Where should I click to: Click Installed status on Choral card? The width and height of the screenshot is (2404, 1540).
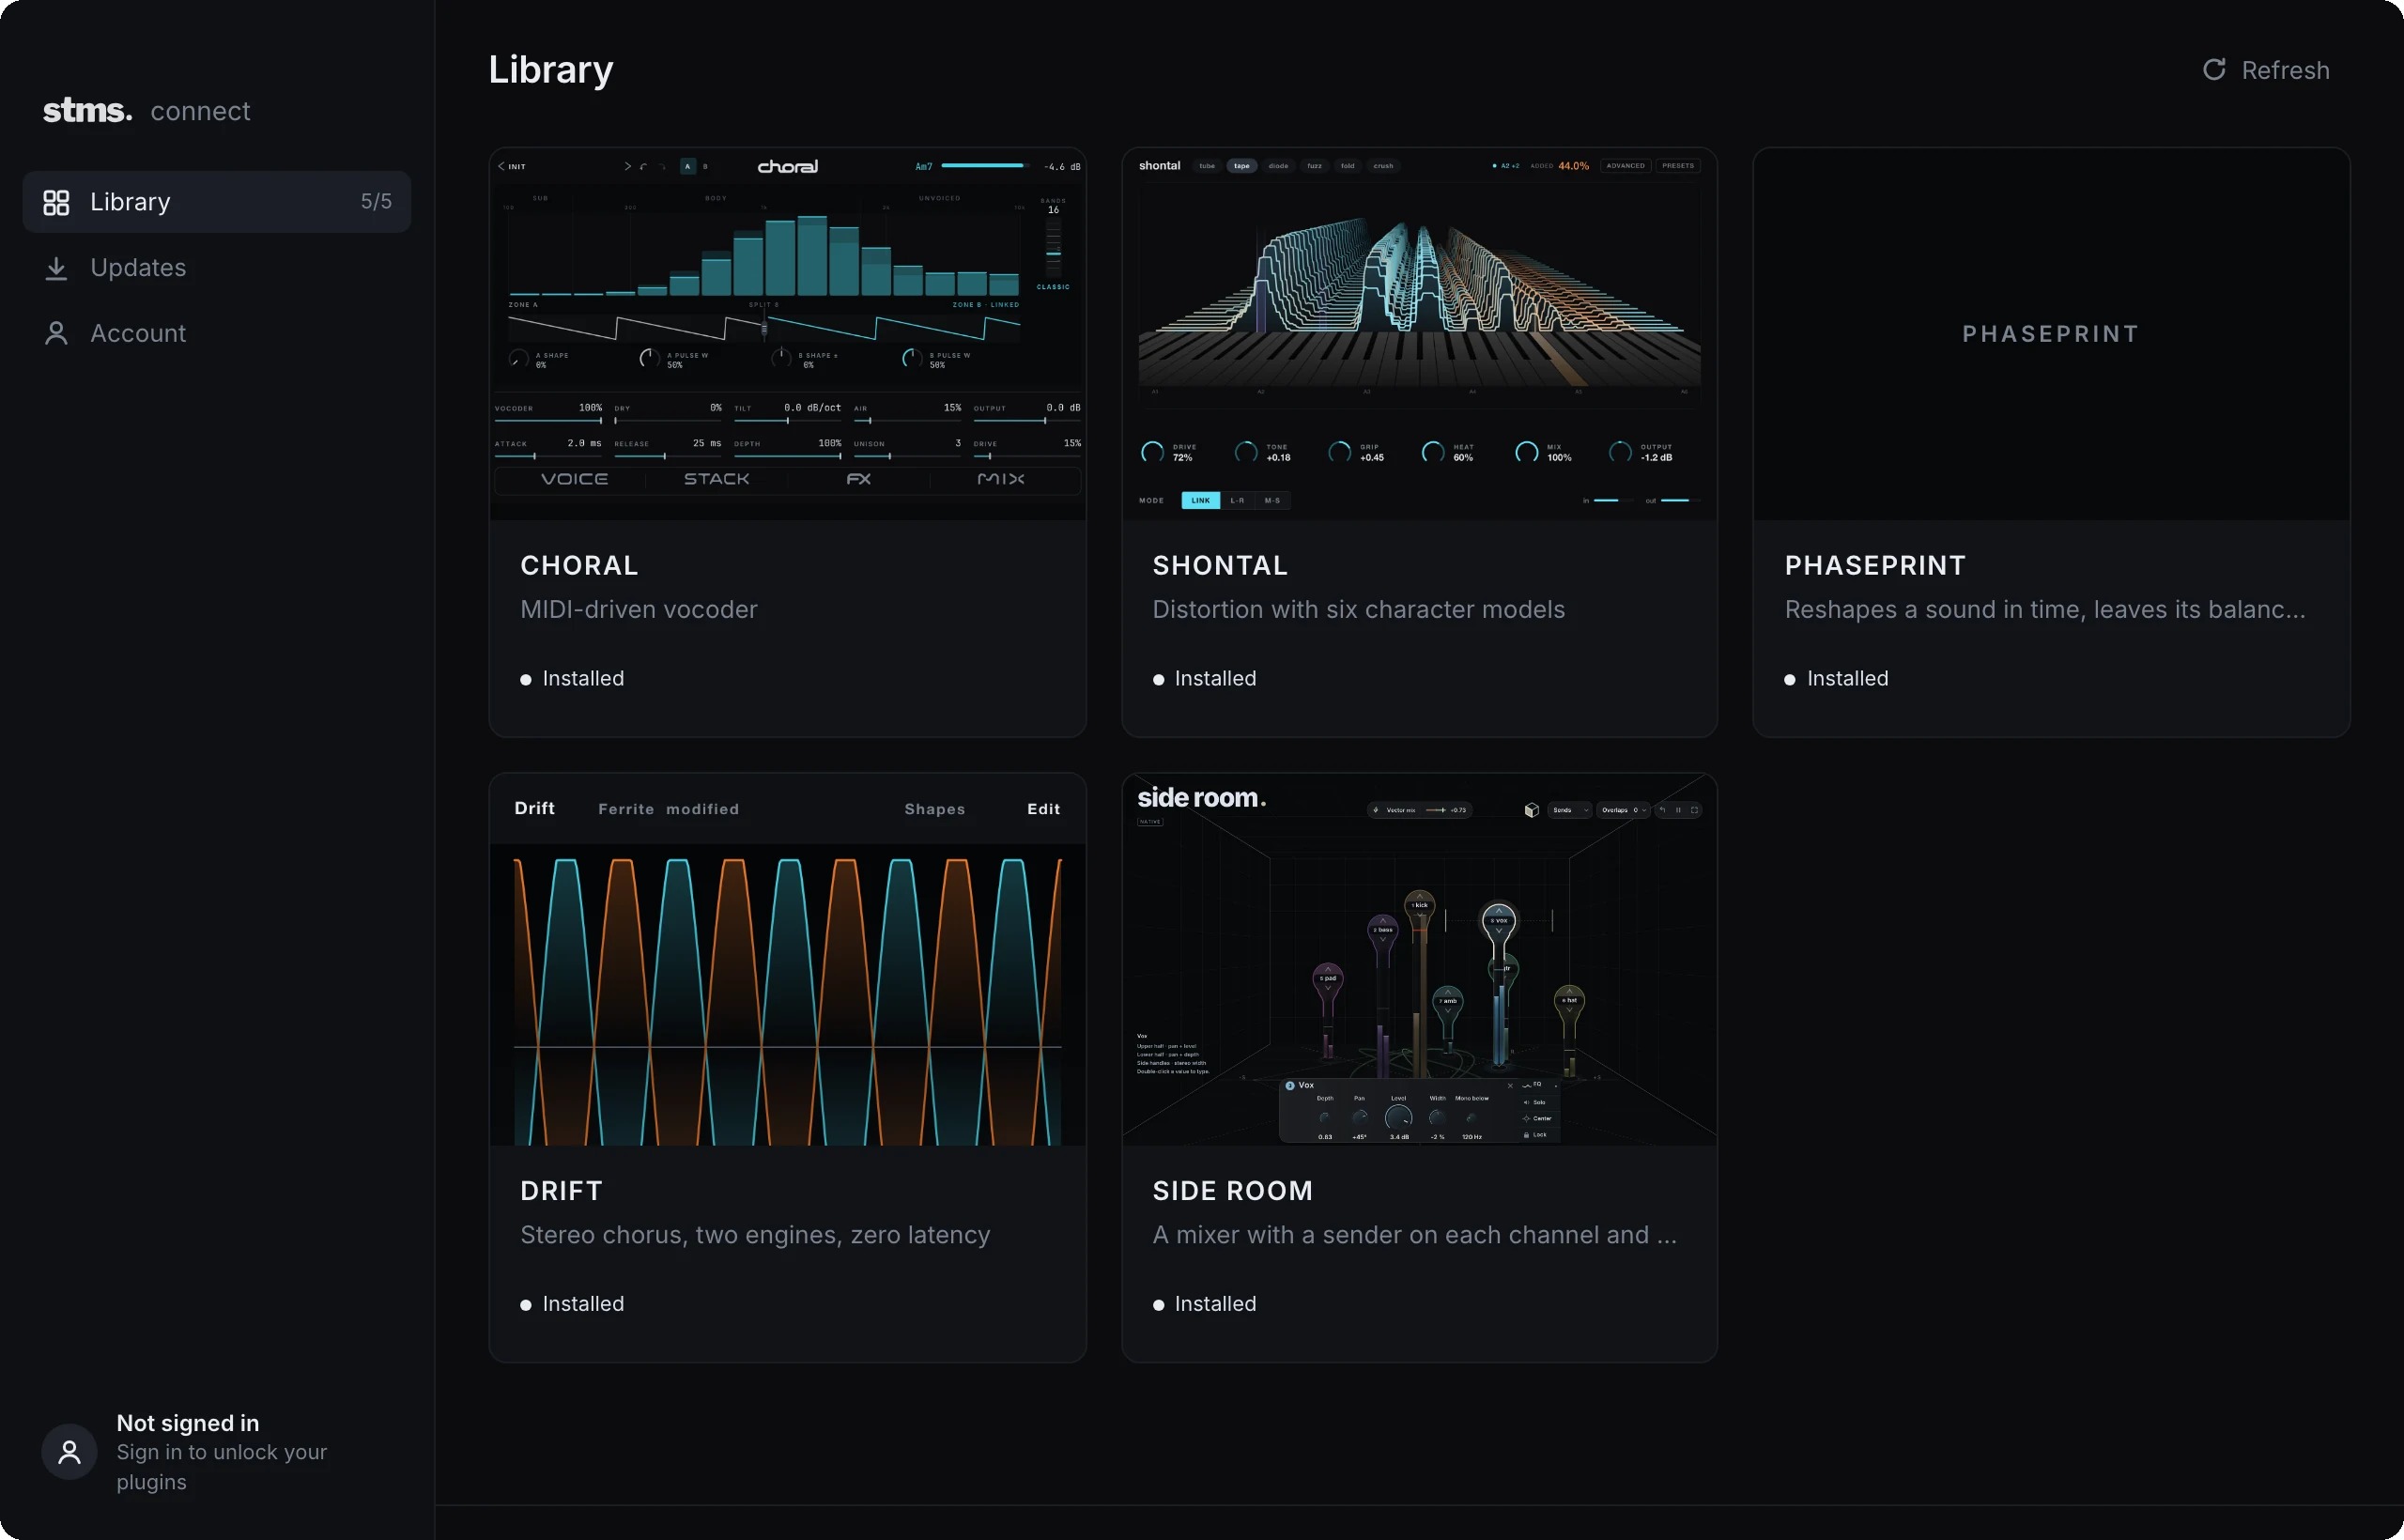572,679
